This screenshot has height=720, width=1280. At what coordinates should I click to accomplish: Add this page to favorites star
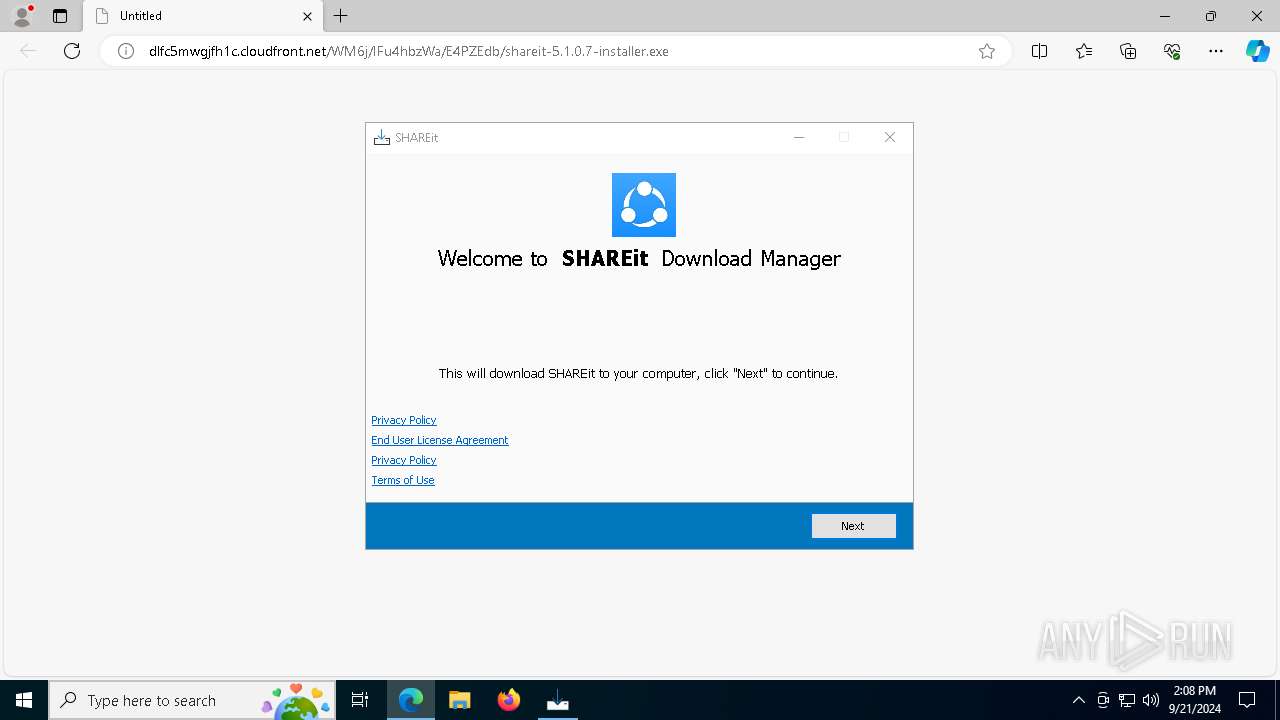(987, 51)
